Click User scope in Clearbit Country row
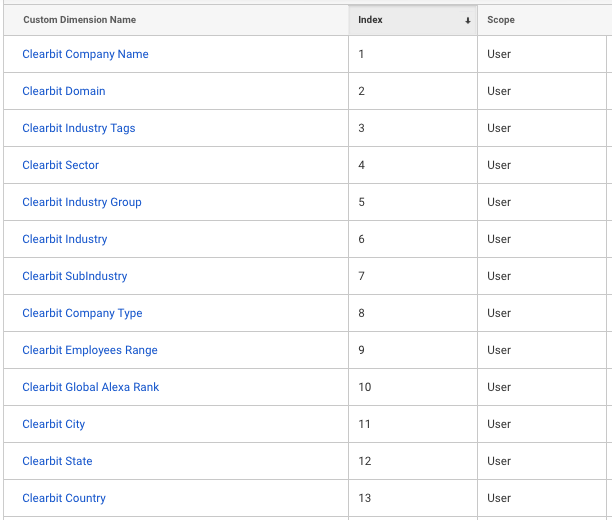 click(x=499, y=498)
